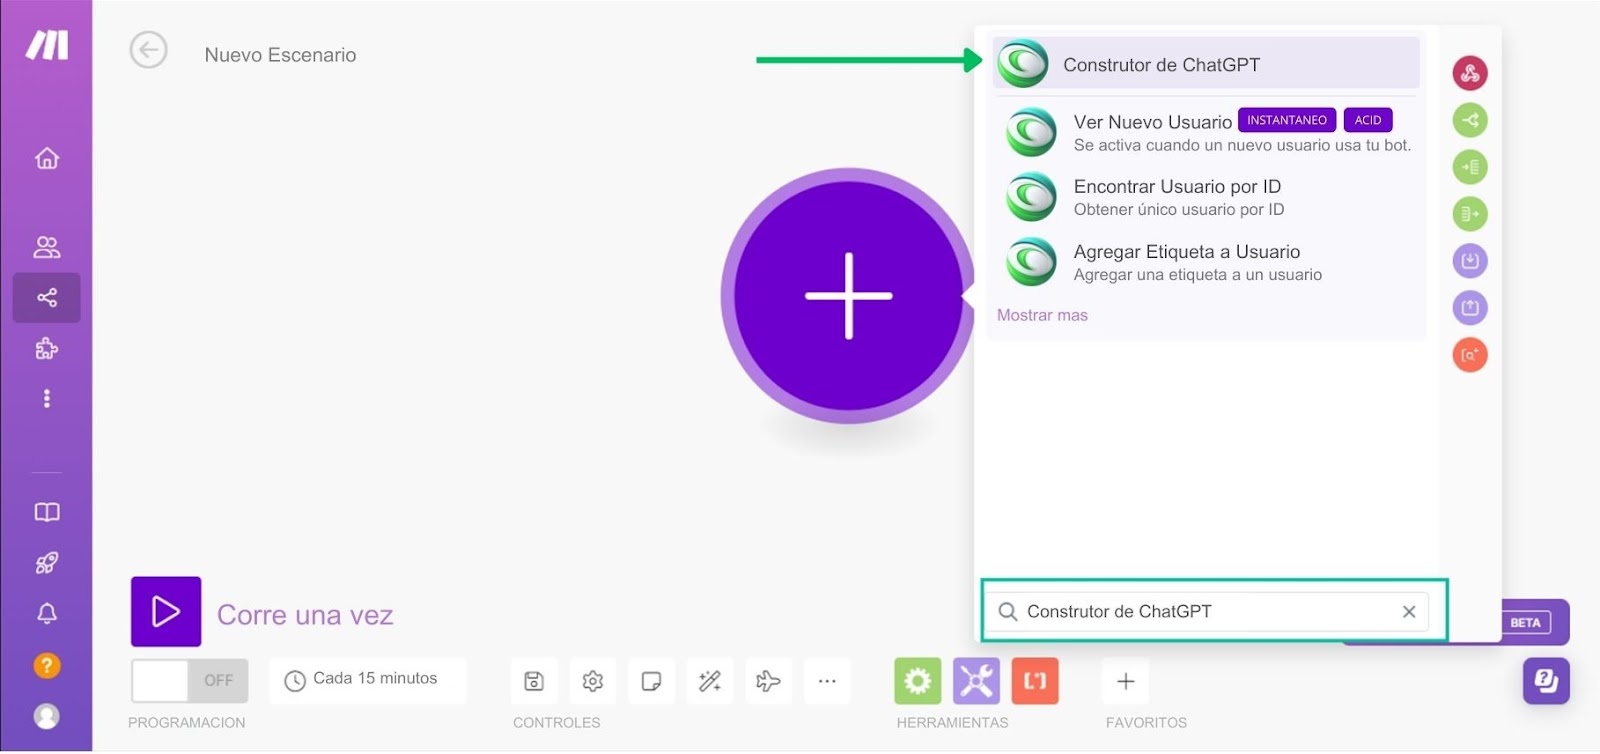Open the bell Notifications icon
The height and width of the screenshot is (754, 1600).
click(47, 614)
